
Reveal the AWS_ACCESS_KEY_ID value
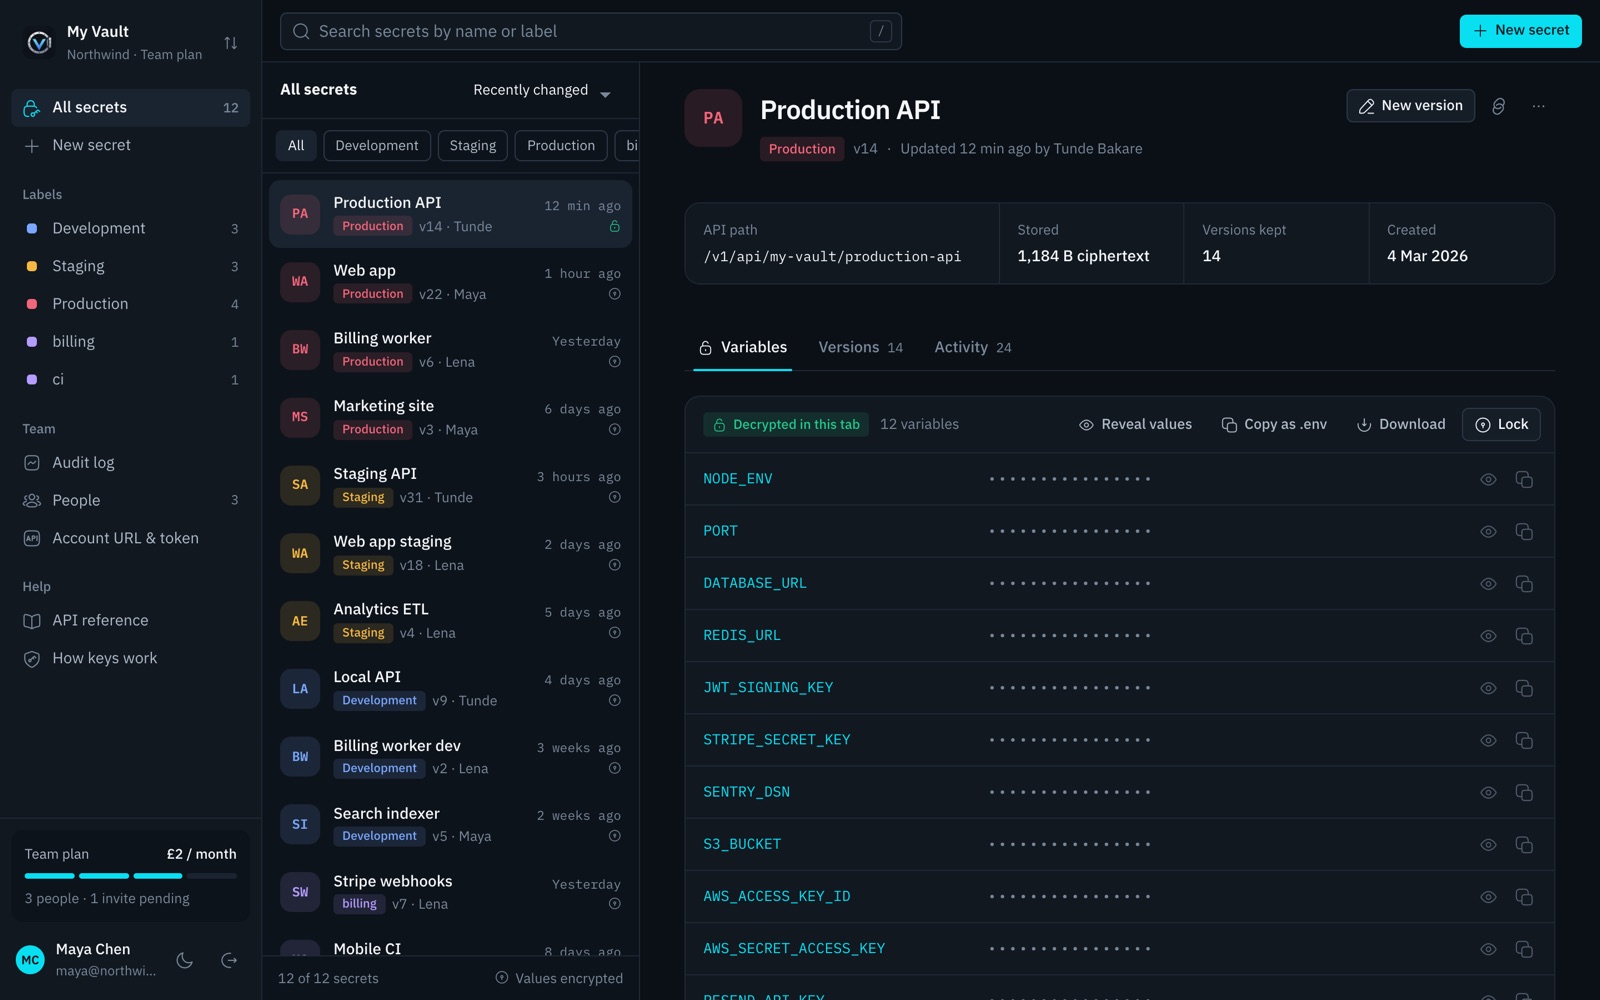1488,897
